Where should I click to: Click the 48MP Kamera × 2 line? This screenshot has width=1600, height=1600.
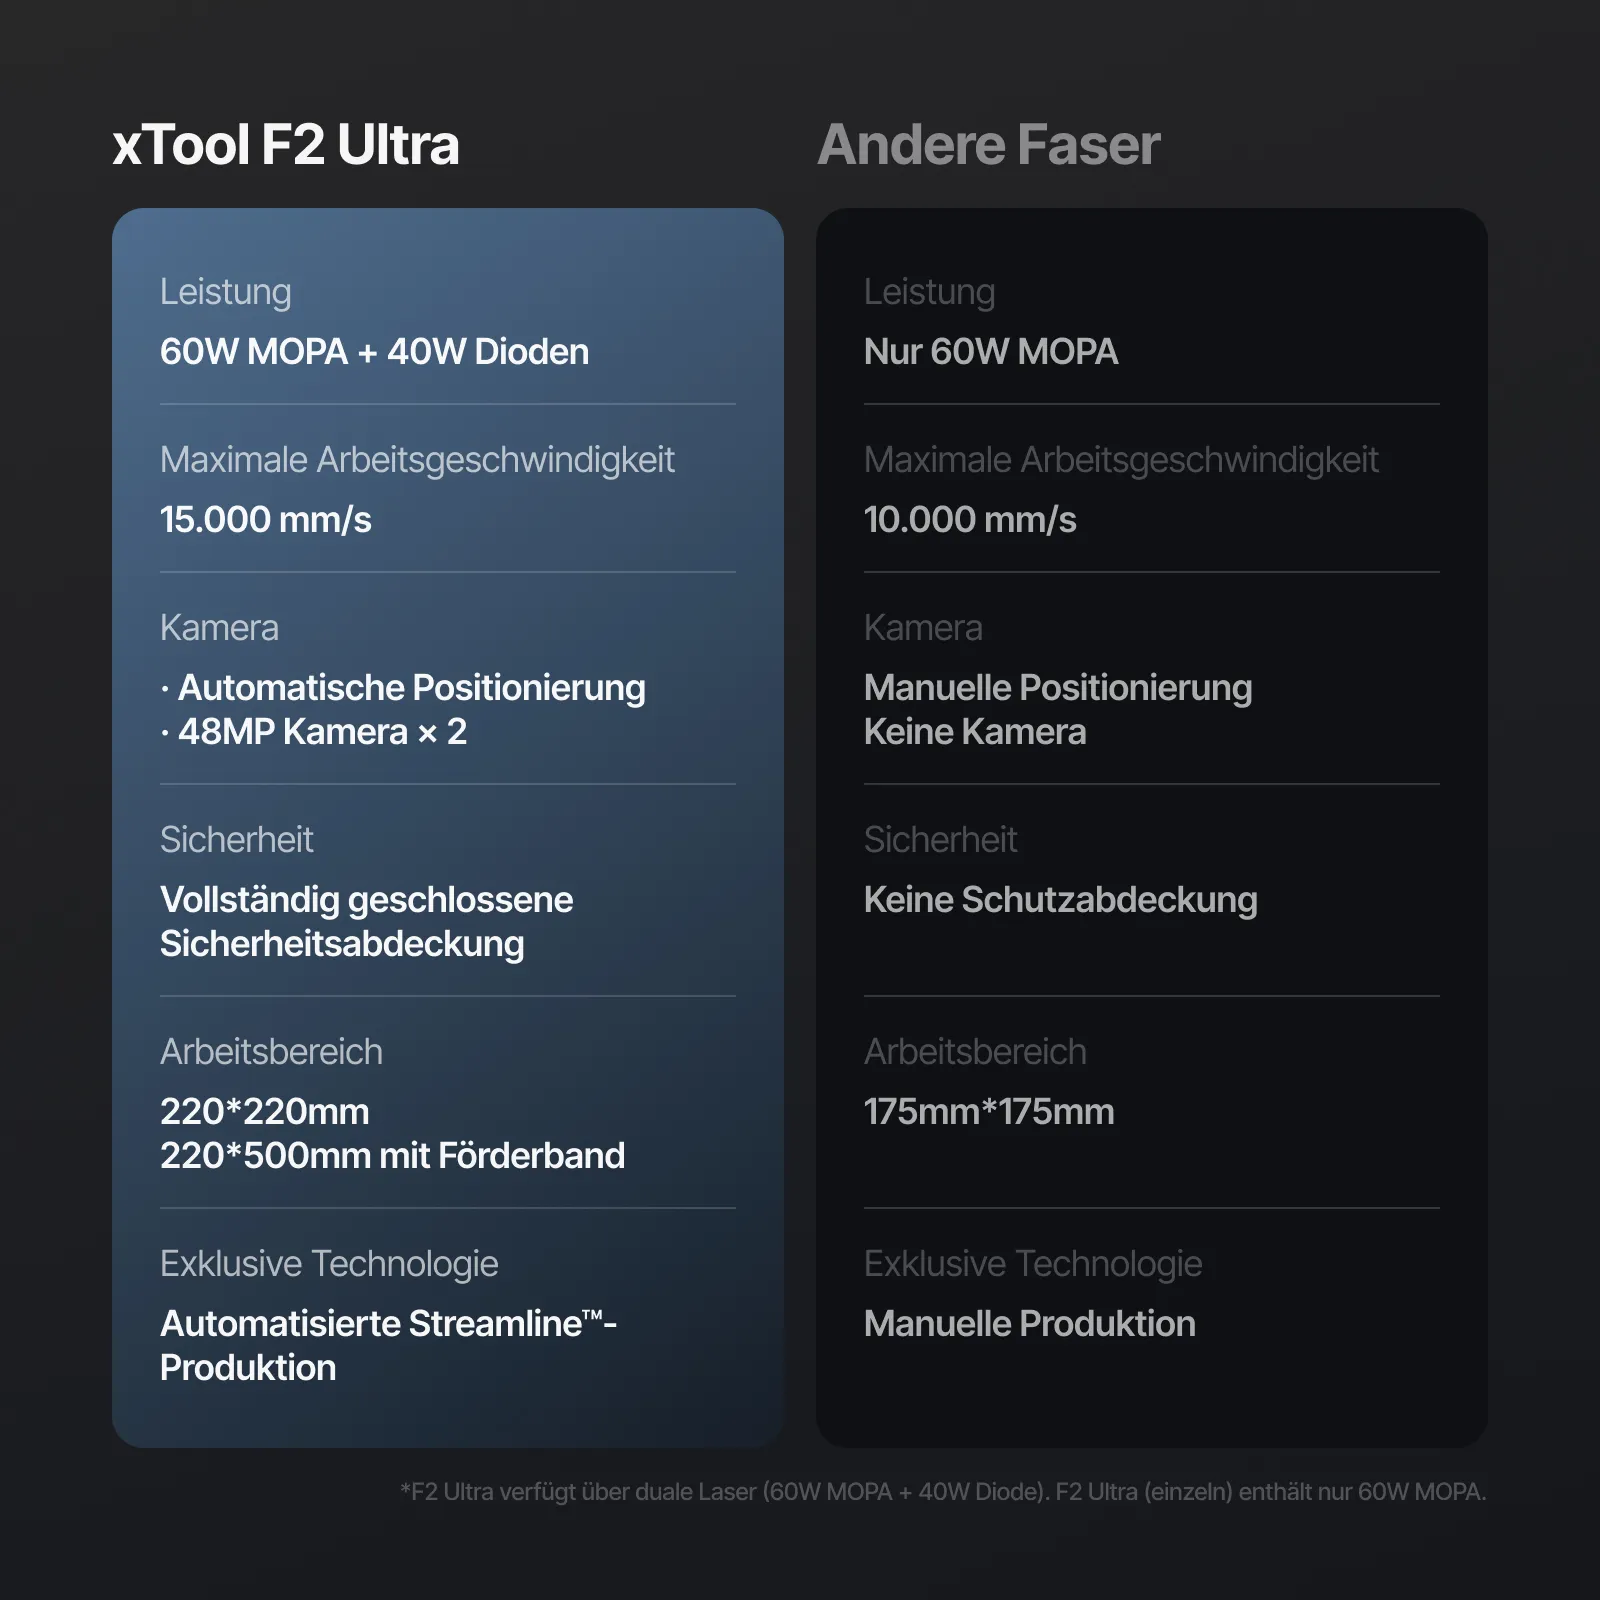(x=322, y=732)
